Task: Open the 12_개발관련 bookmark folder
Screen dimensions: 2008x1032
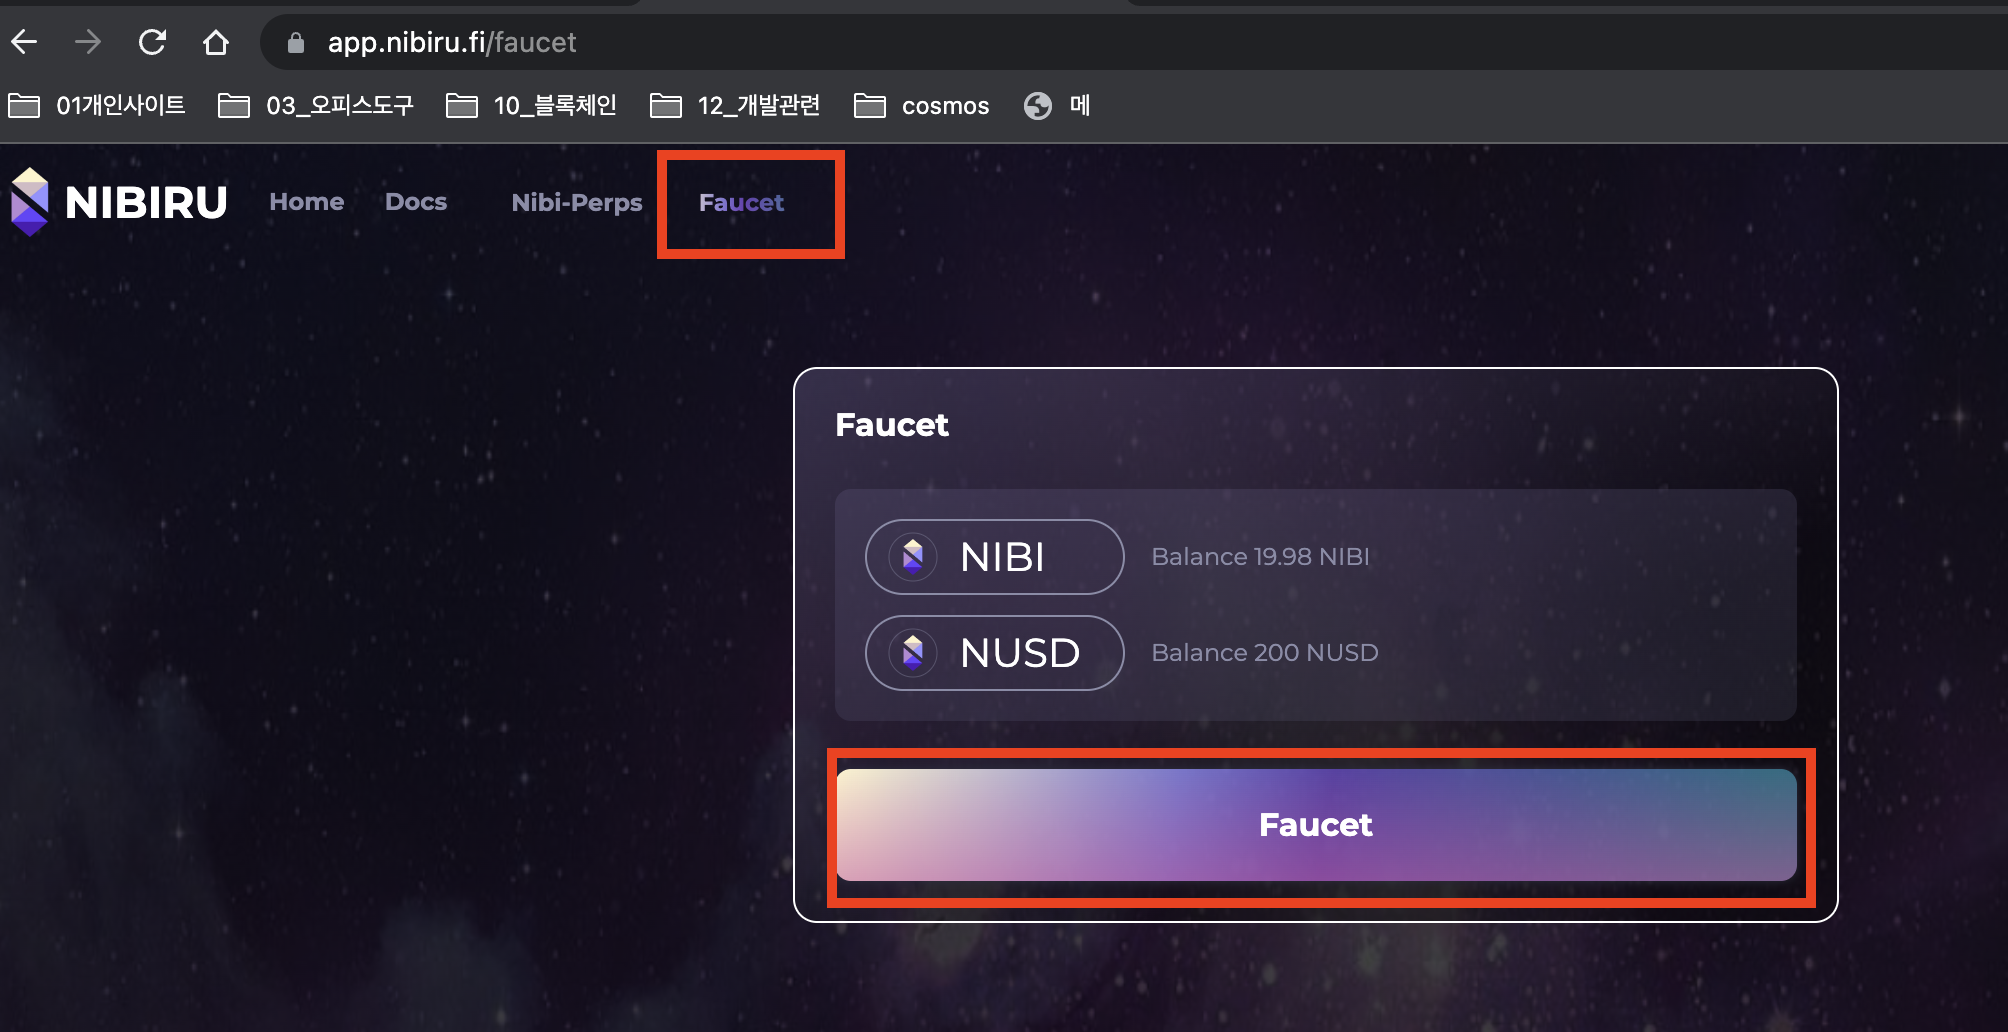Action: 735,105
